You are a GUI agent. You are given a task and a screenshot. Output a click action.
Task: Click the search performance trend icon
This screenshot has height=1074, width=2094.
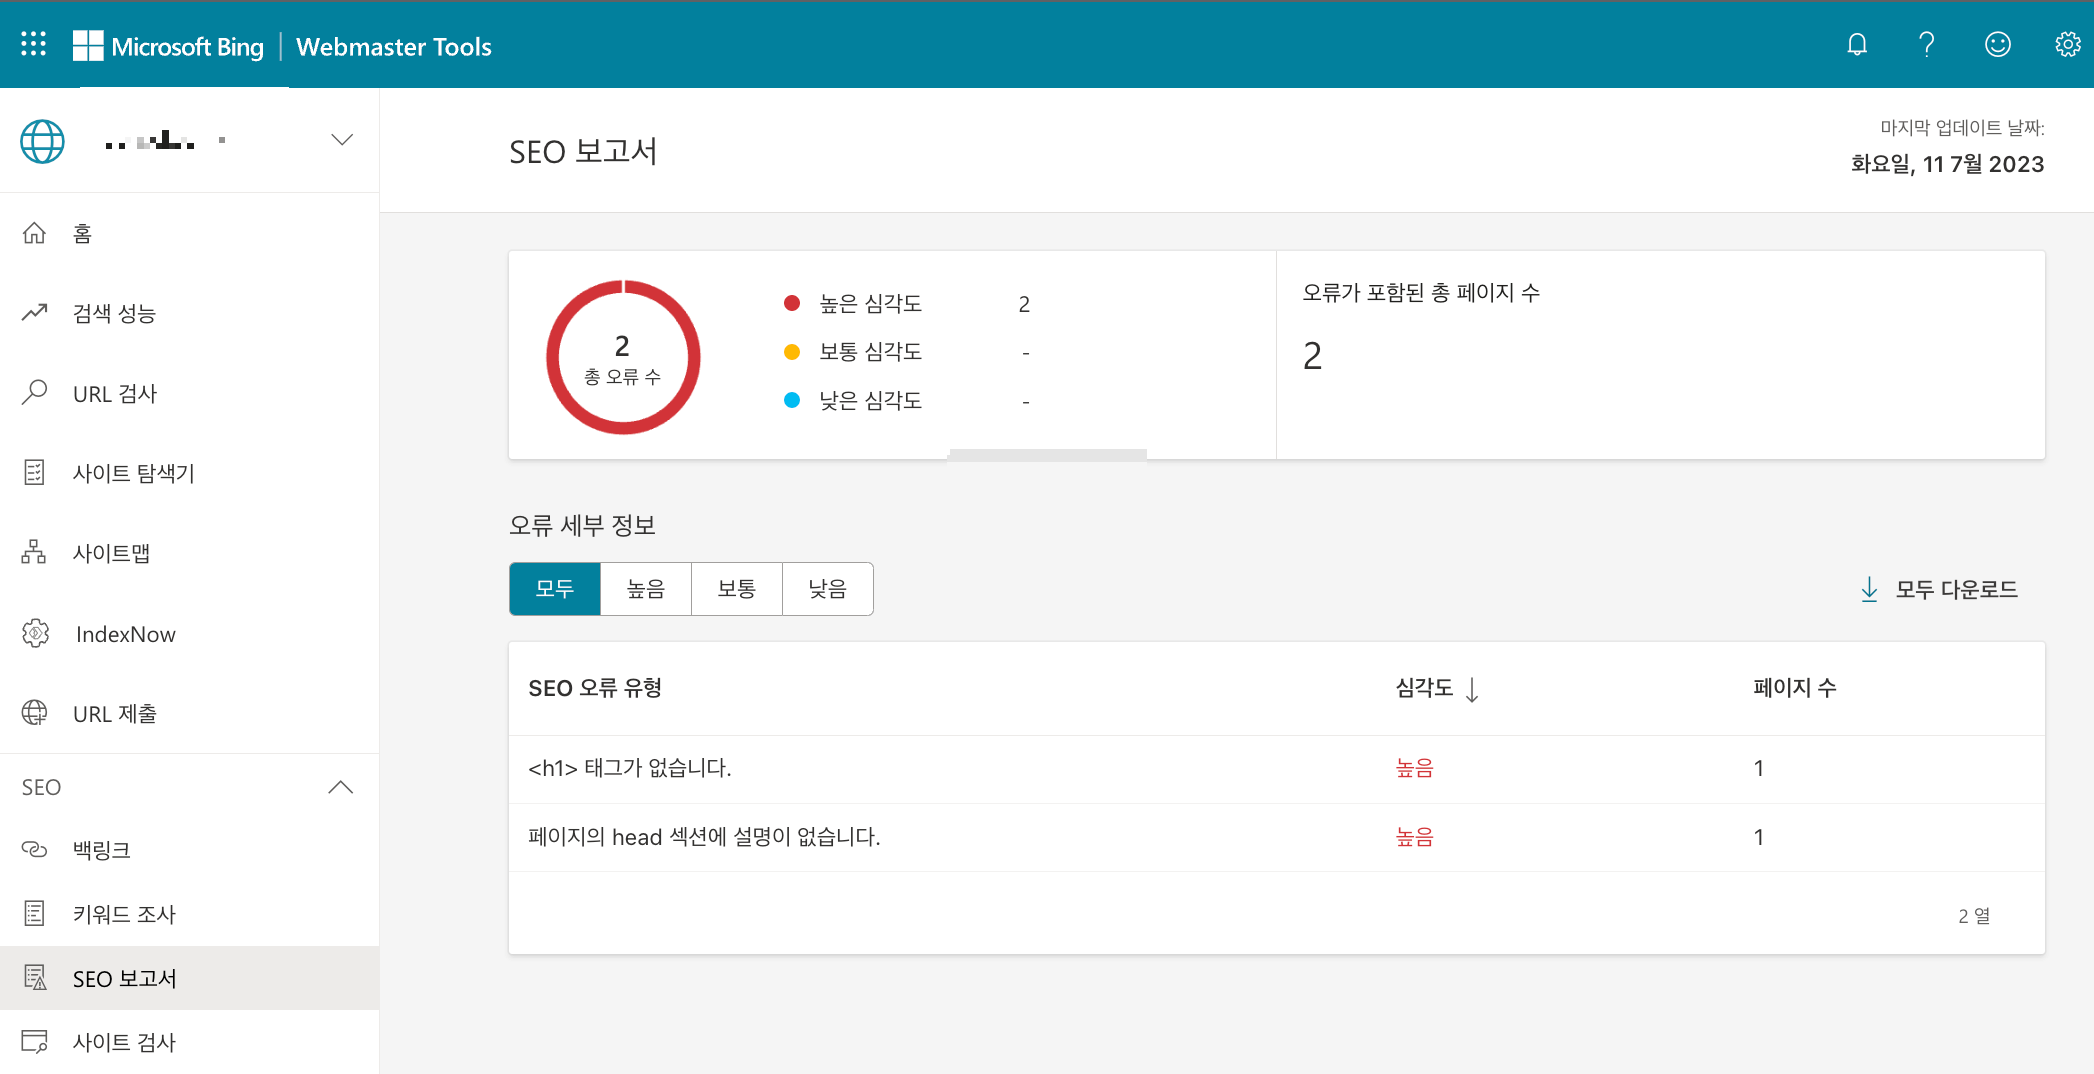[34, 312]
